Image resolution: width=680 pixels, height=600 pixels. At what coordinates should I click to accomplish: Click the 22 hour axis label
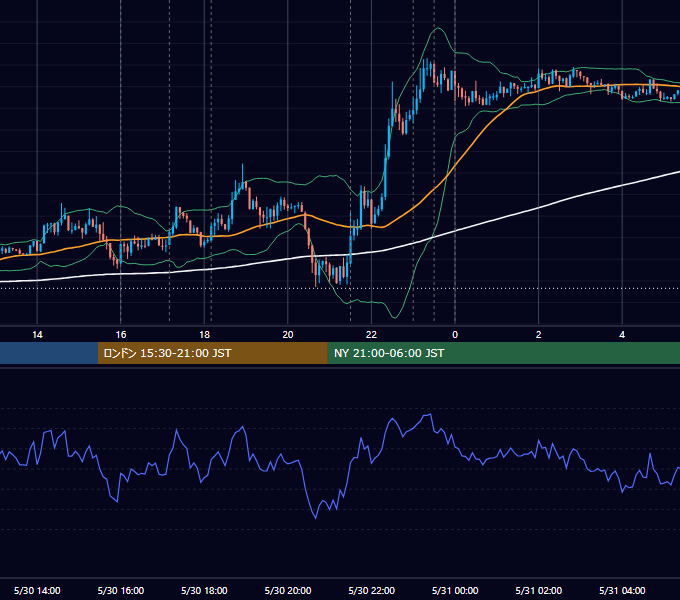(371, 335)
